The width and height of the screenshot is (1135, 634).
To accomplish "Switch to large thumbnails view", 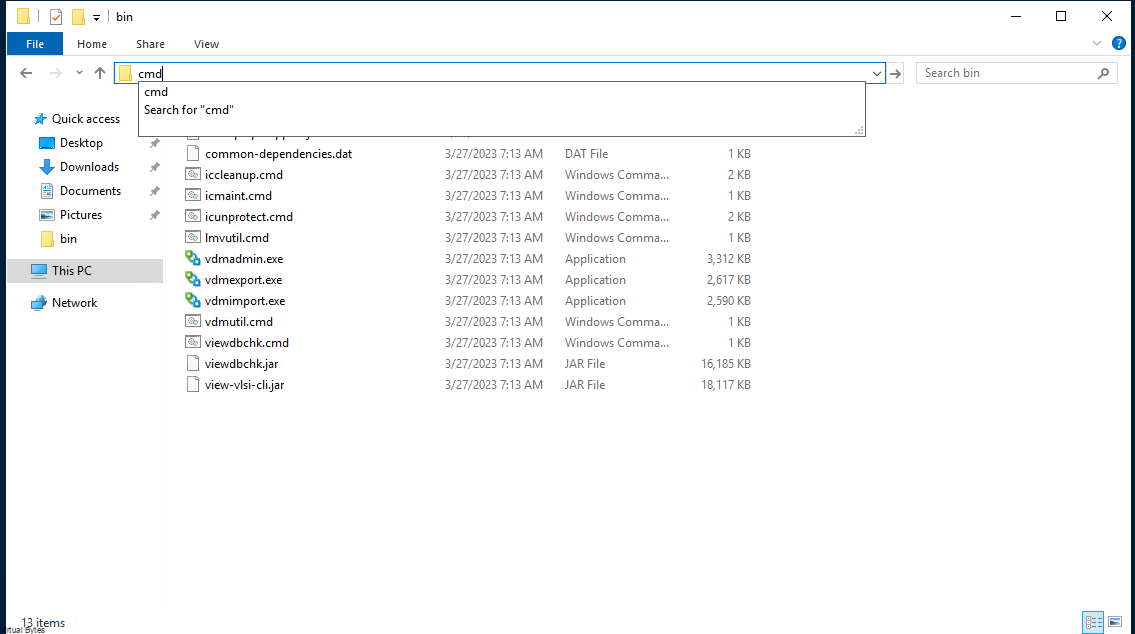I will tap(1114, 622).
